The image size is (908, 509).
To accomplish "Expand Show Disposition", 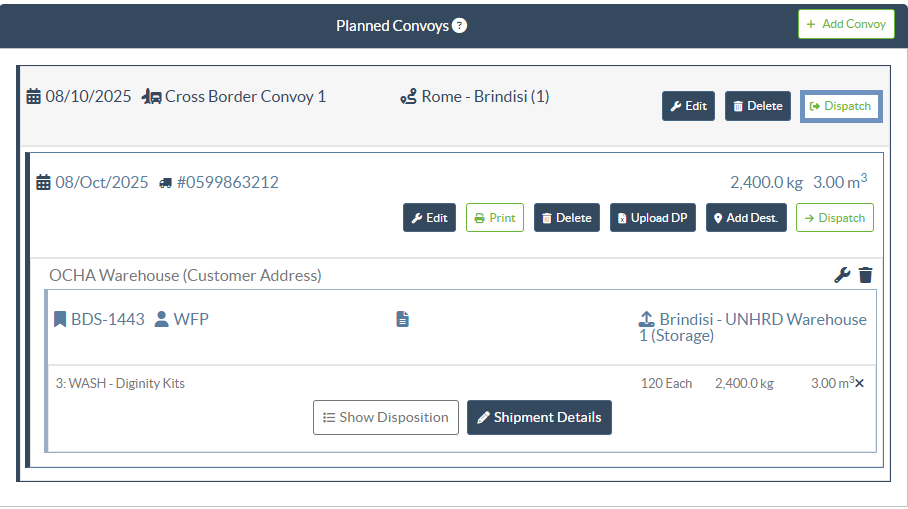I will [385, 417].
